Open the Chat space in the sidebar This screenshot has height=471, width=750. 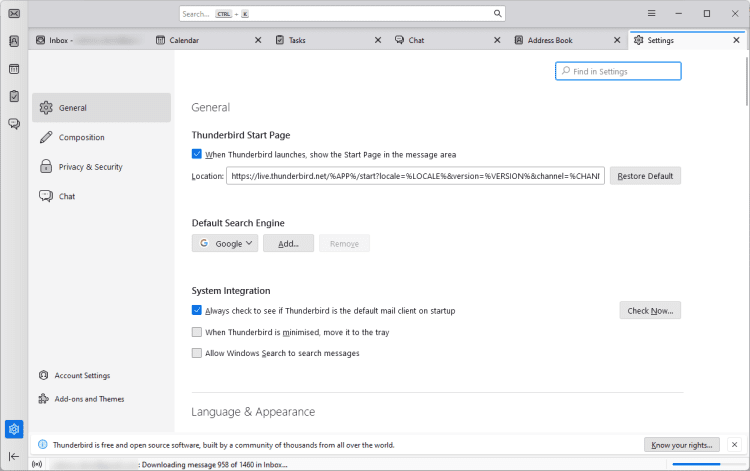[x=14, y=124]
